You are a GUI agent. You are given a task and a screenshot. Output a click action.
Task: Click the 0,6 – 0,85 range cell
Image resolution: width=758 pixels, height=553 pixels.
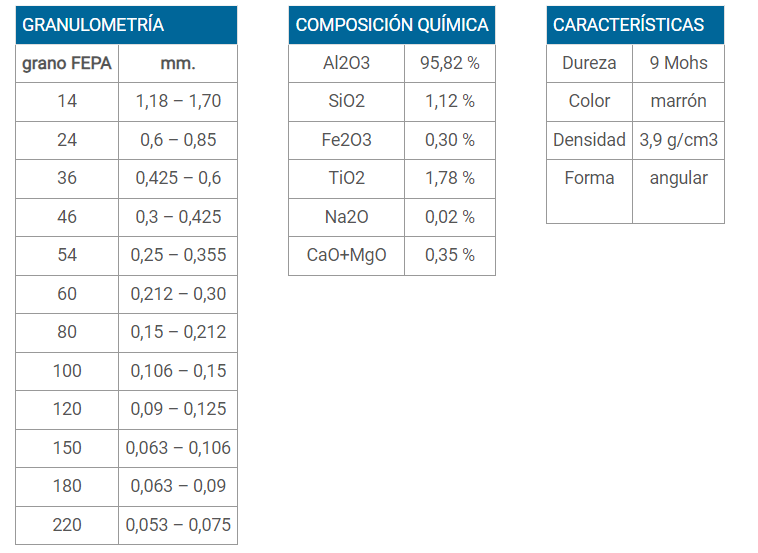[x=178, y=140]
